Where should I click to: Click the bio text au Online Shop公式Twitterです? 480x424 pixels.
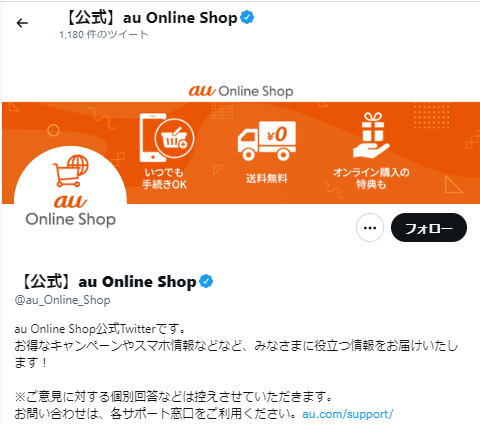click(100, 329)
